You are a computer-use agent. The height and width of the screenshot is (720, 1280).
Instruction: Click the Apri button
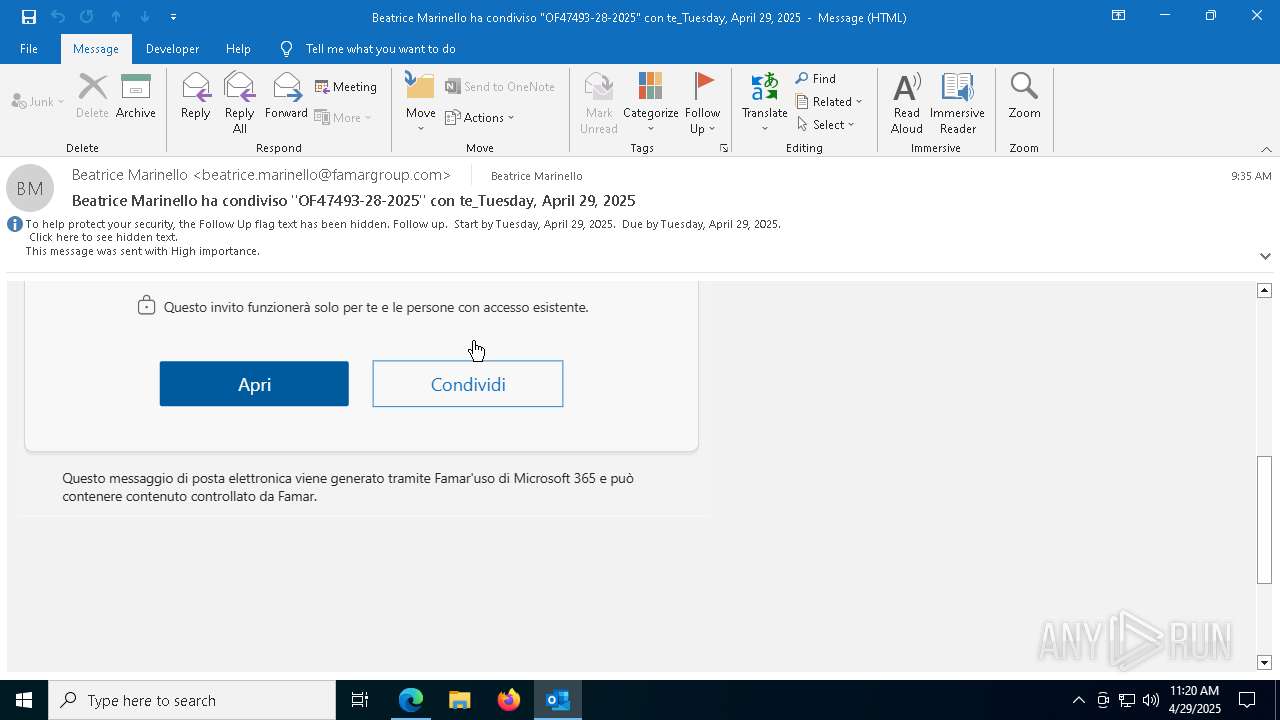pyautogui.click(x=254, y=384)
